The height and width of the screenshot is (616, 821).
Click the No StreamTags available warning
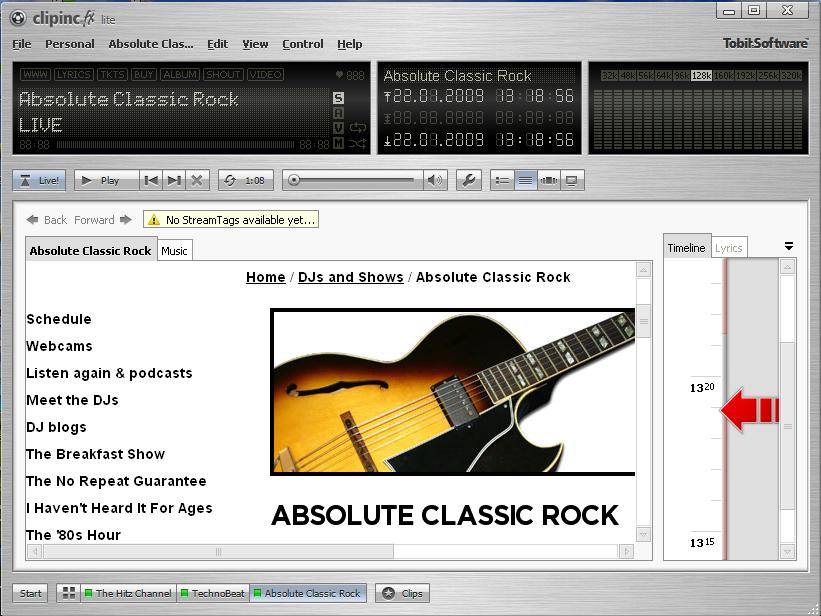[231, 220]
